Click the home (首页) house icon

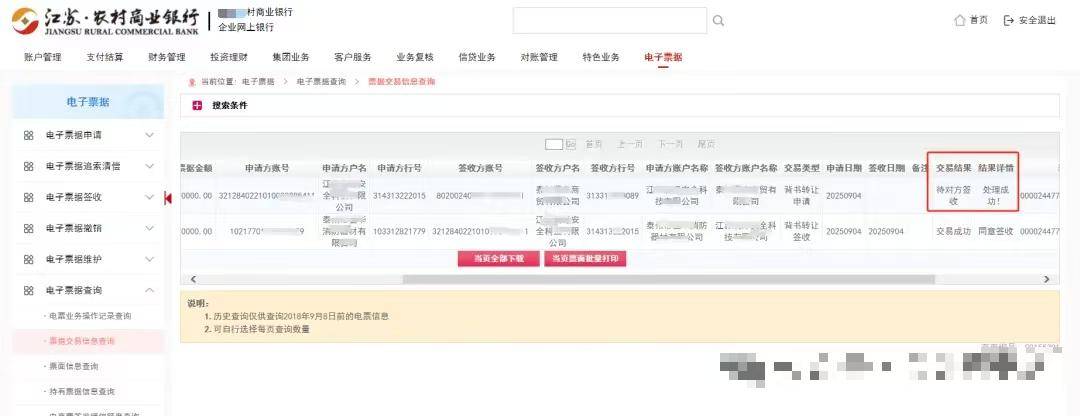(x=960, y=21)
